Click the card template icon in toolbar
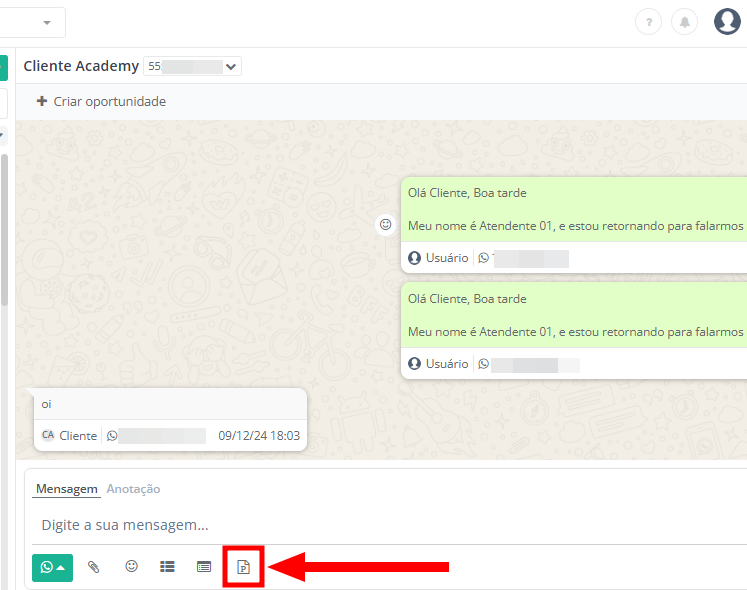The height and width of the screenshot is (590, 747). [204, 567]
